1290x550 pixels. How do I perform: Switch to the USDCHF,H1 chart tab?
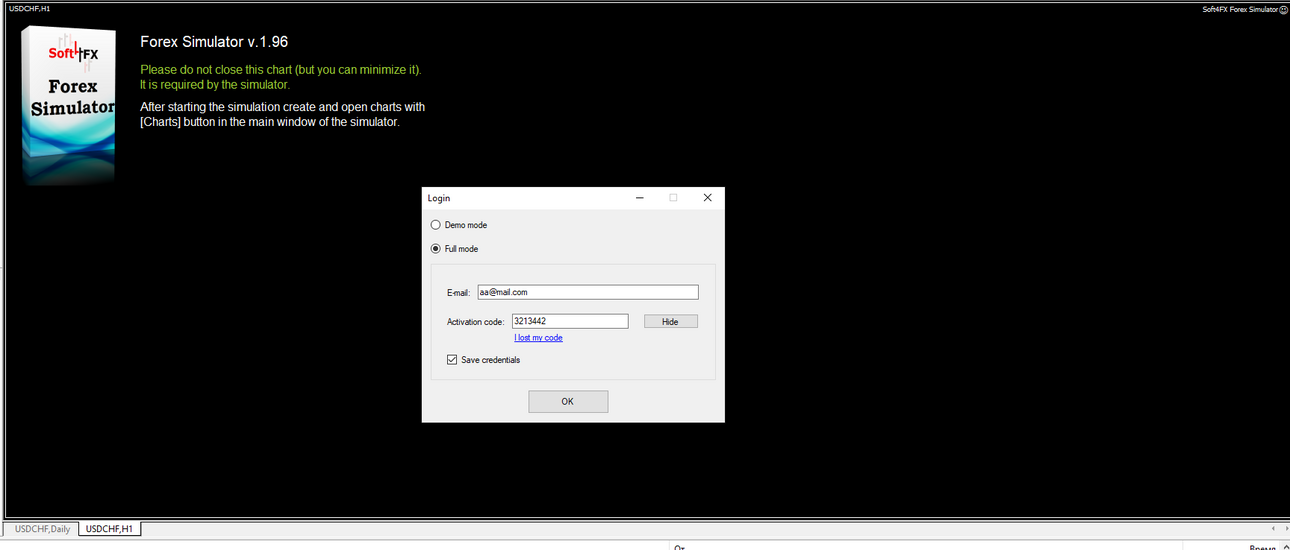pyautogui.click(x=110, y=529)
